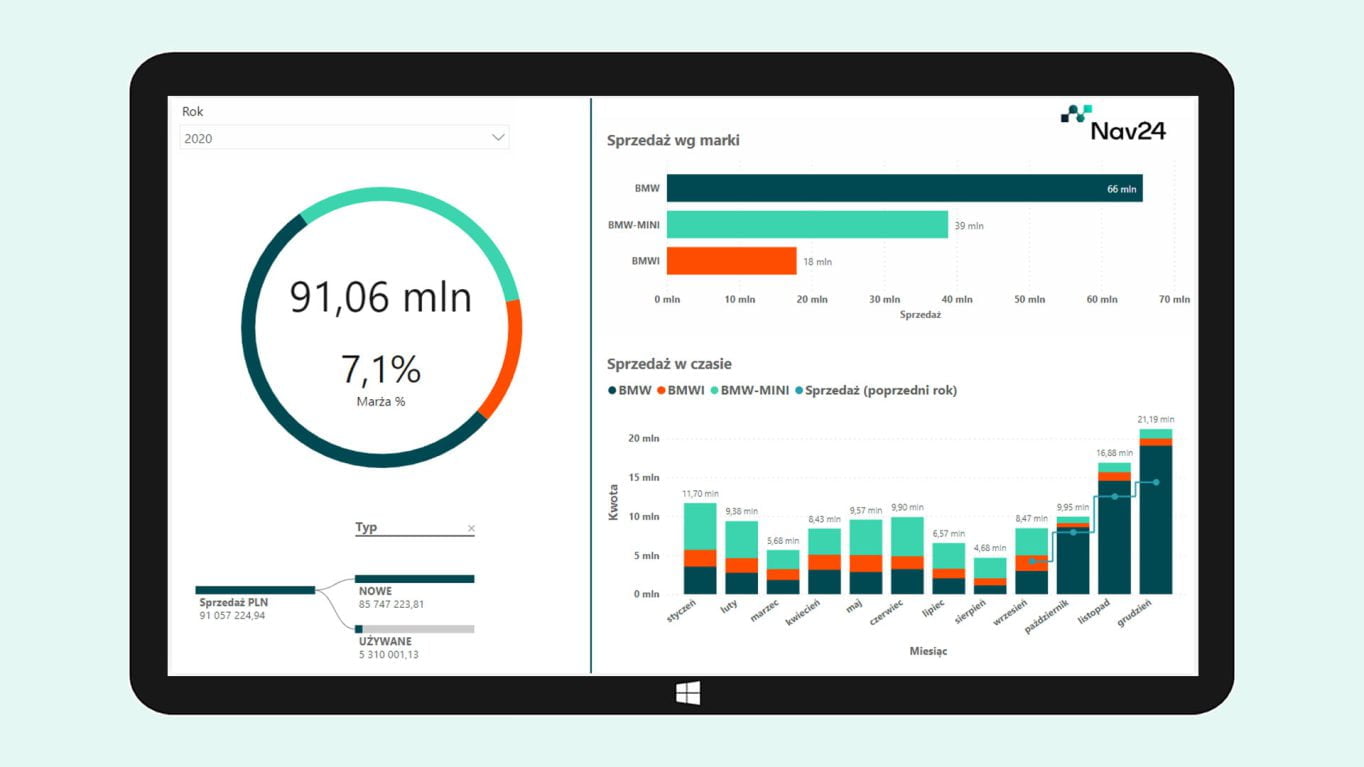Click the 5 310 001,13 value
Image resolution: width=1364 pixels, height=767 pixels.
(388, 655)
